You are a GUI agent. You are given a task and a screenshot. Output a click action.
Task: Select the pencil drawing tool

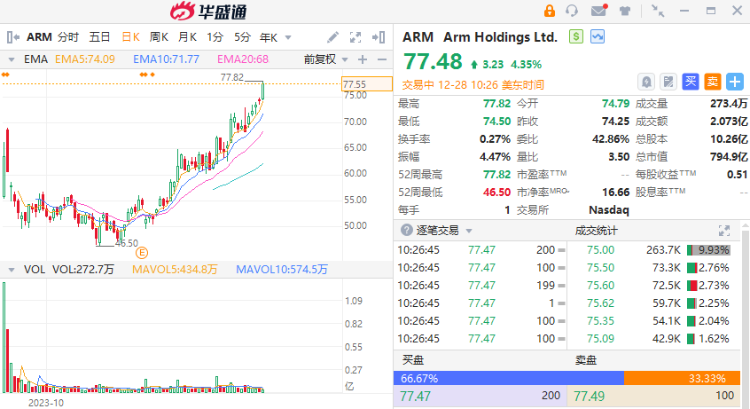pos(333,37)
